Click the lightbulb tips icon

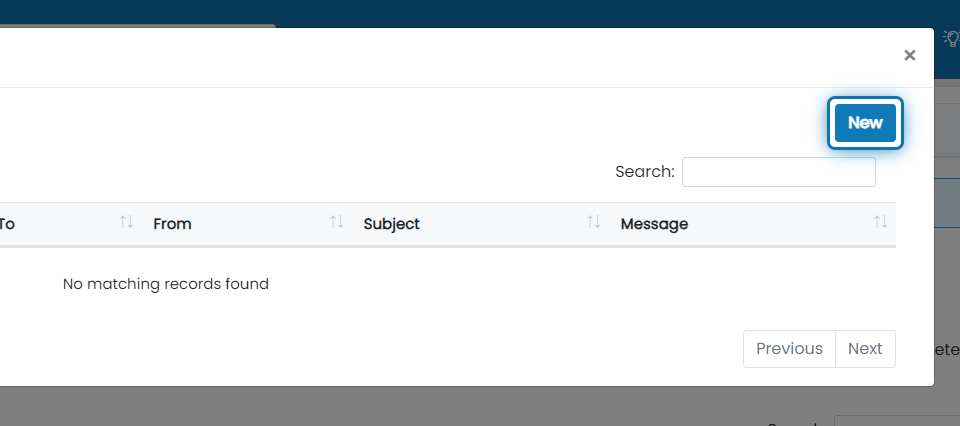pos(952,39)
